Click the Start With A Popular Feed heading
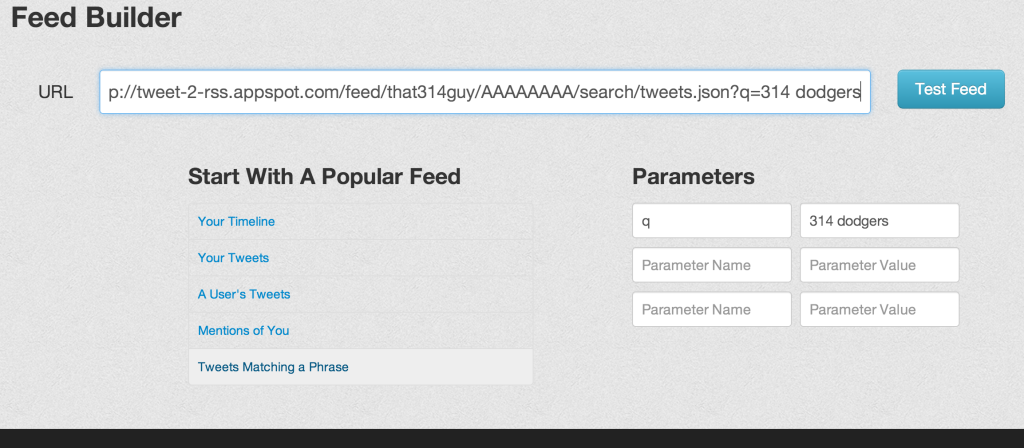This screenshot has height=448, width=1024. (x=325, y=176)
